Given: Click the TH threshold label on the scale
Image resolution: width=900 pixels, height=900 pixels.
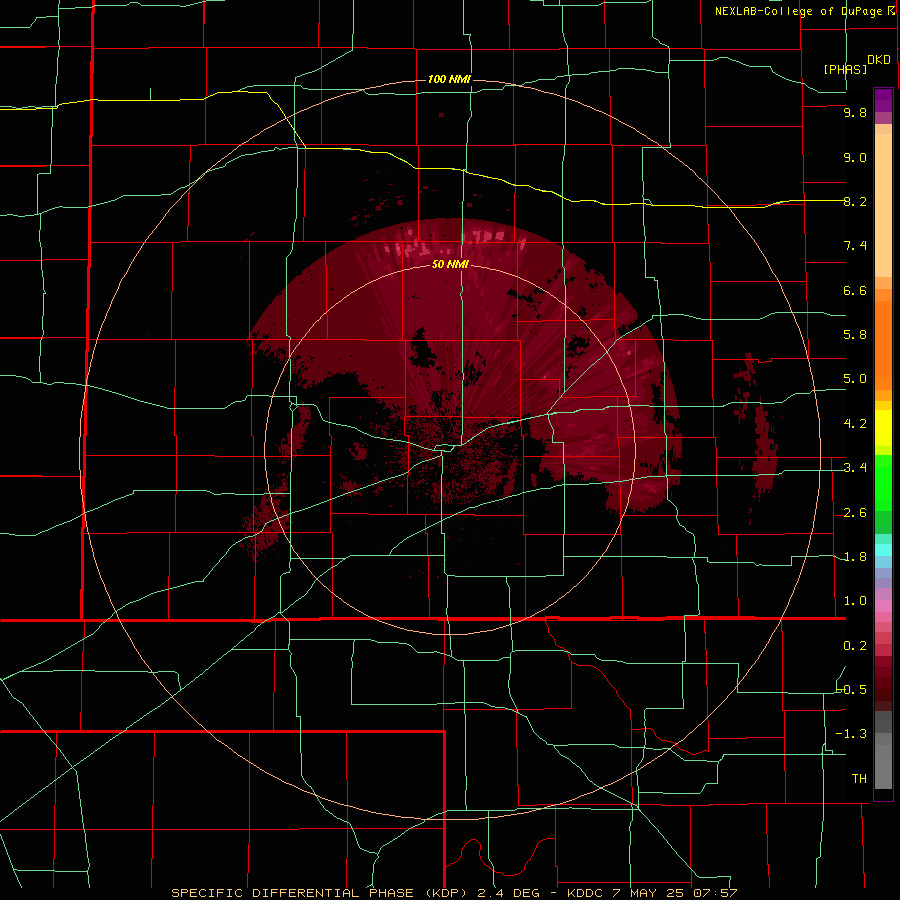Looking at the screenshot, I should pyautogui.click(x=859, y=779).
